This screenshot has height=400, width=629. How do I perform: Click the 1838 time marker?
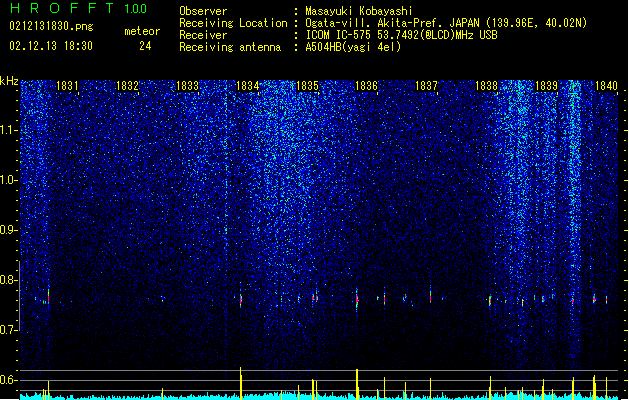pos(486,86)
